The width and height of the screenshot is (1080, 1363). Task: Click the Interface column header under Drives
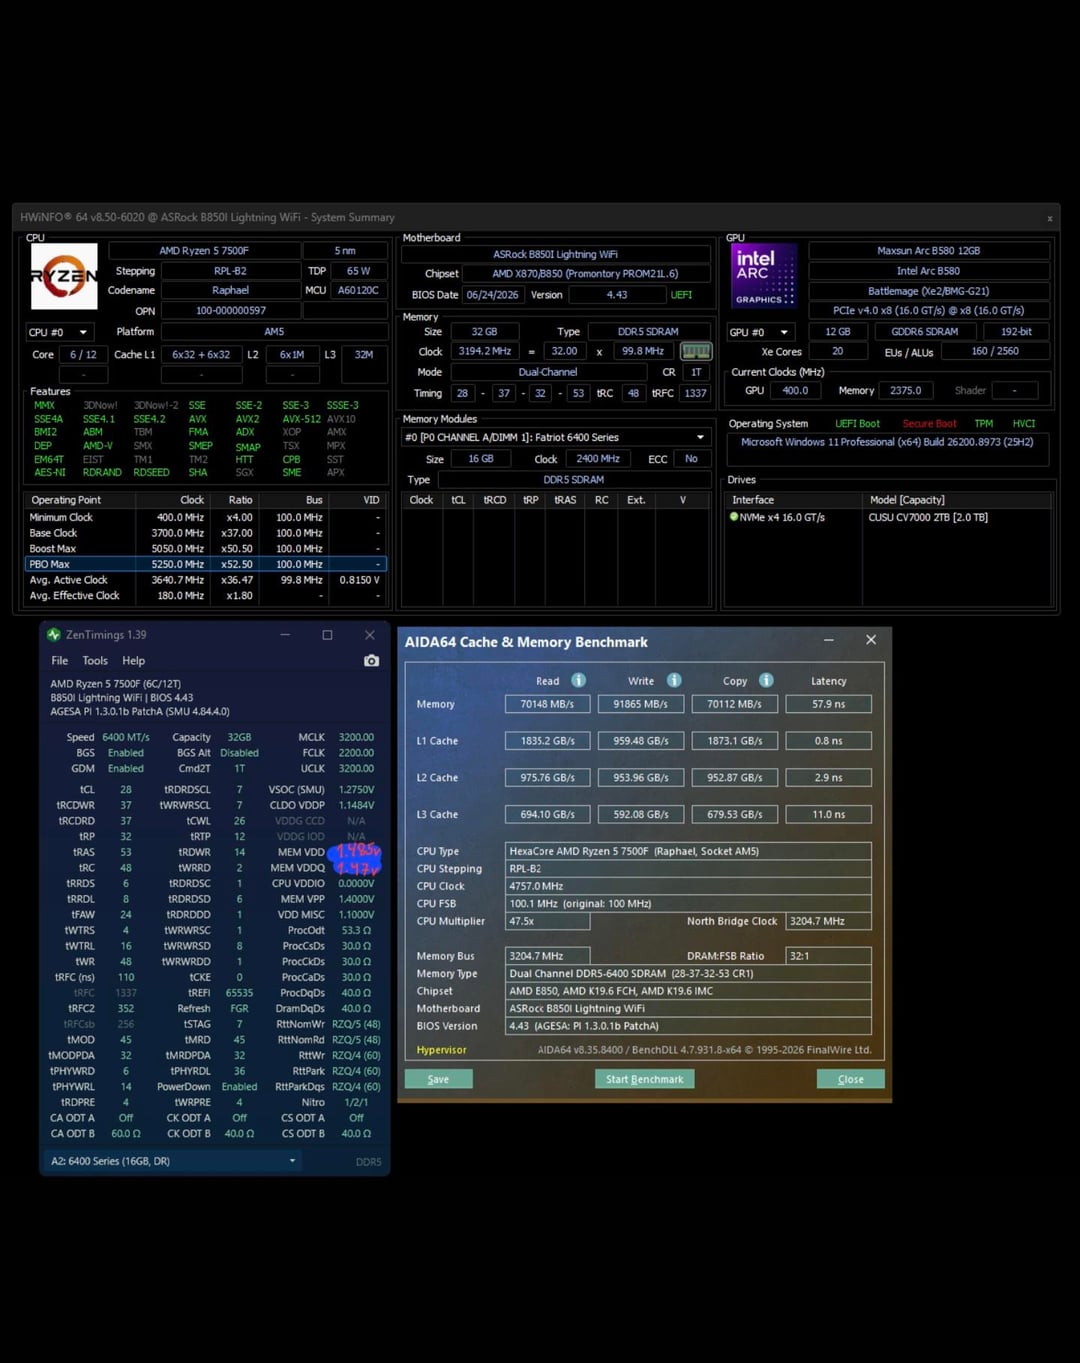coord(793,500)
